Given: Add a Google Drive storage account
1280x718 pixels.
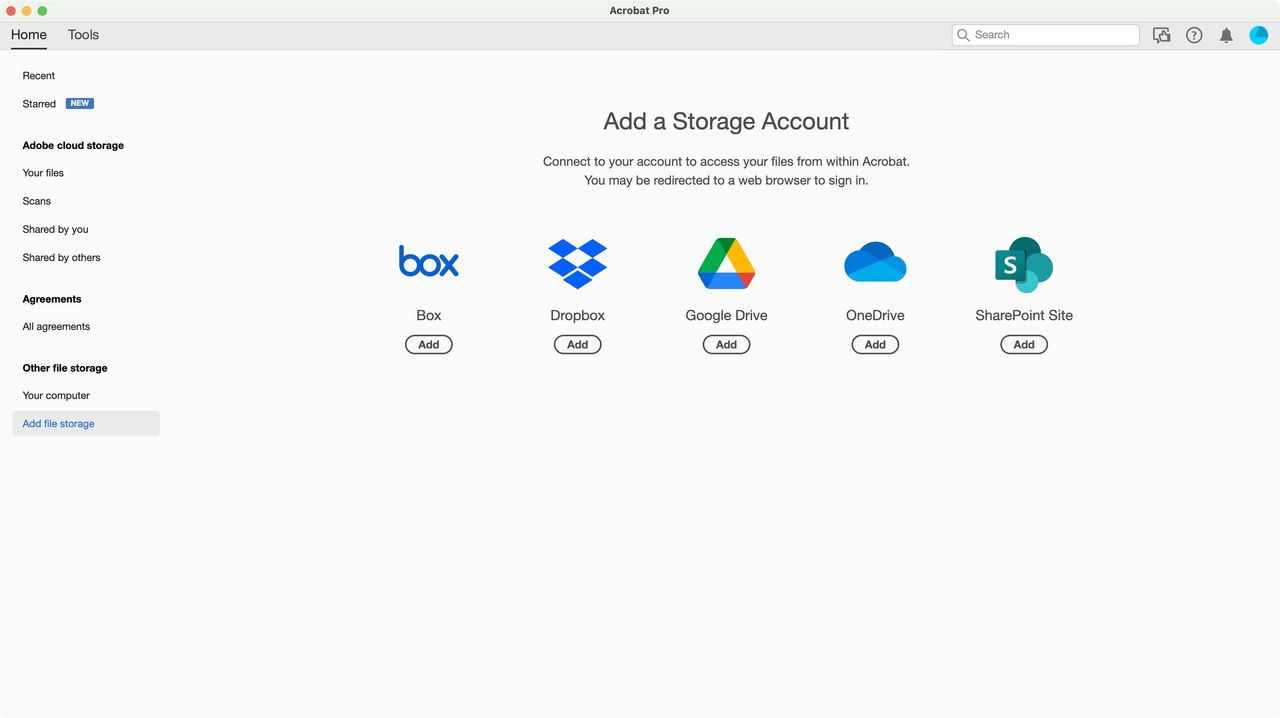Looking at the screenshot, I should click(x=727, y=344).
